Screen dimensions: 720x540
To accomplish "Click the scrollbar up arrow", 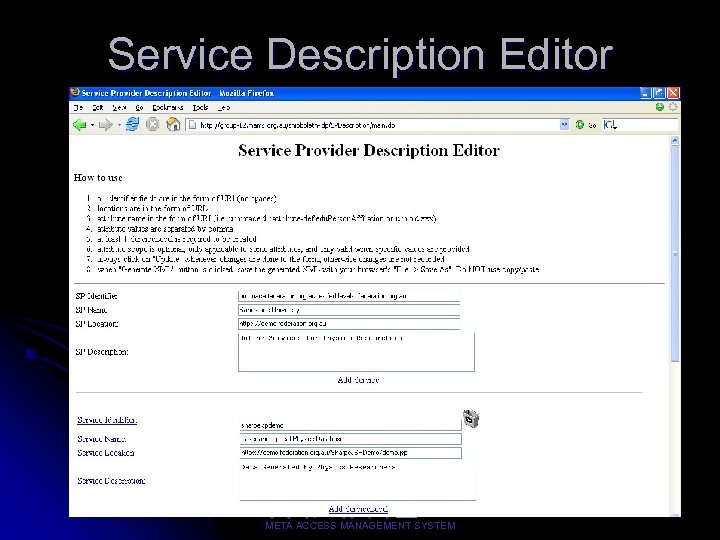I will click(x=675, y=141).
